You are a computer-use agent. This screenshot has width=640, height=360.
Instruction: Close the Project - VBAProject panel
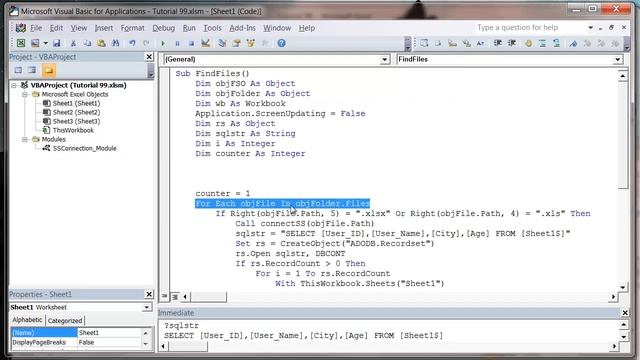149,57
